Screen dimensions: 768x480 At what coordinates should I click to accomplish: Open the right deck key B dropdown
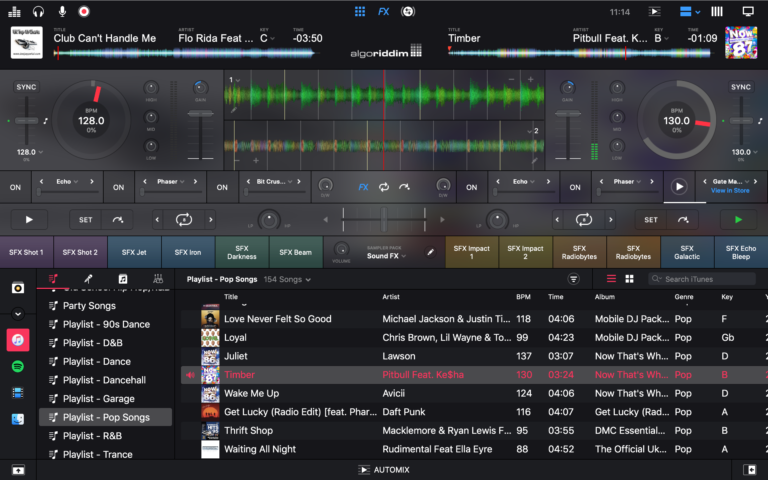tap(661, 38)
